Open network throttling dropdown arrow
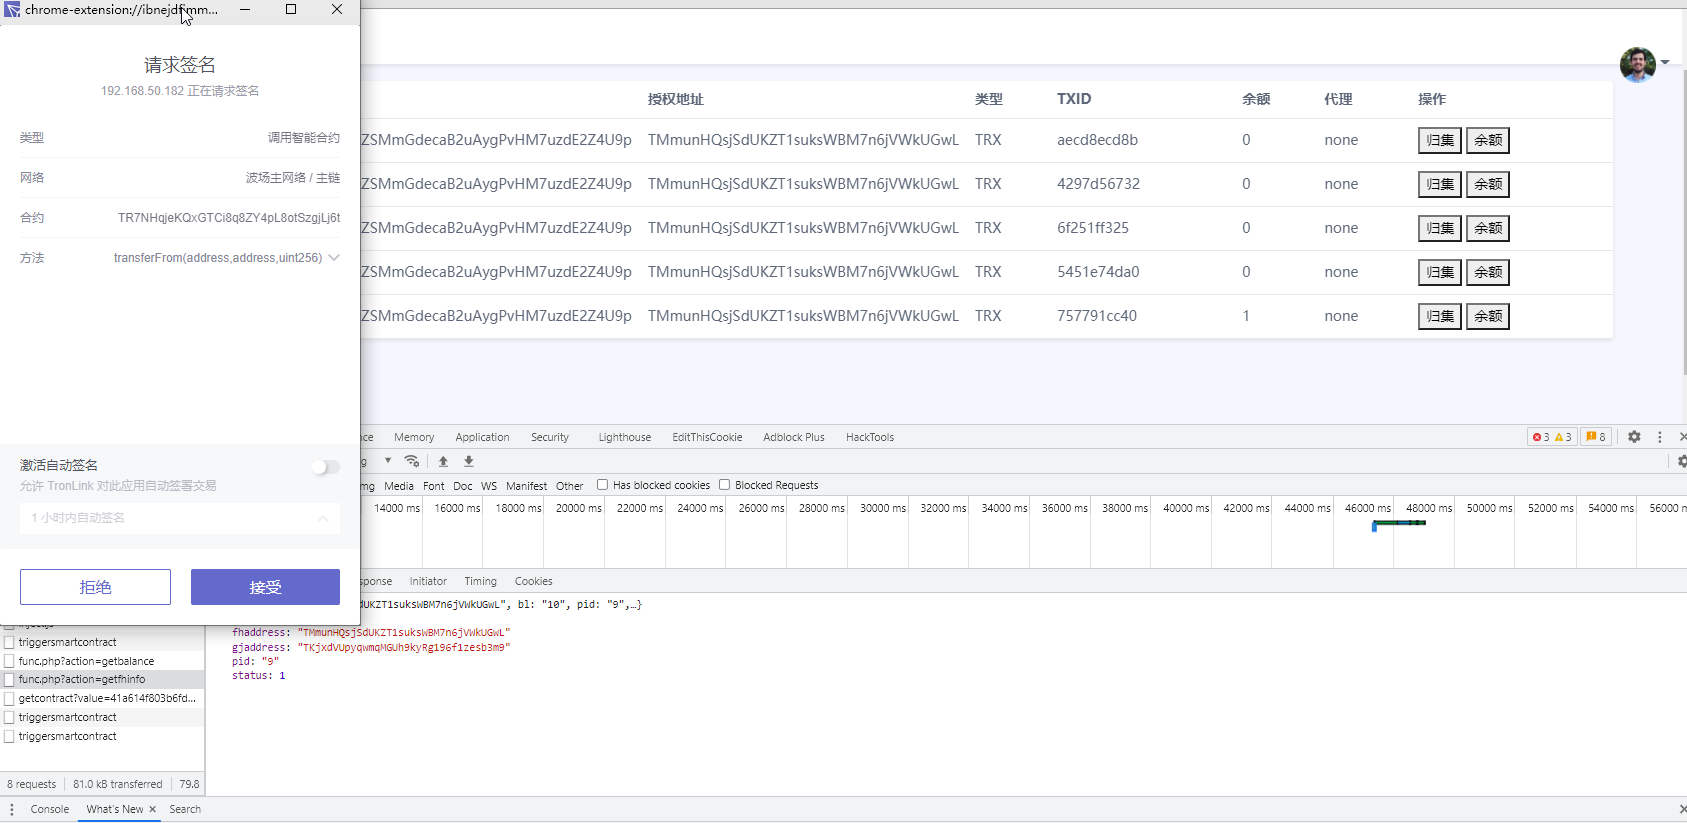The height and width of the screenshot is (823, 1687). tap(388, 461)
